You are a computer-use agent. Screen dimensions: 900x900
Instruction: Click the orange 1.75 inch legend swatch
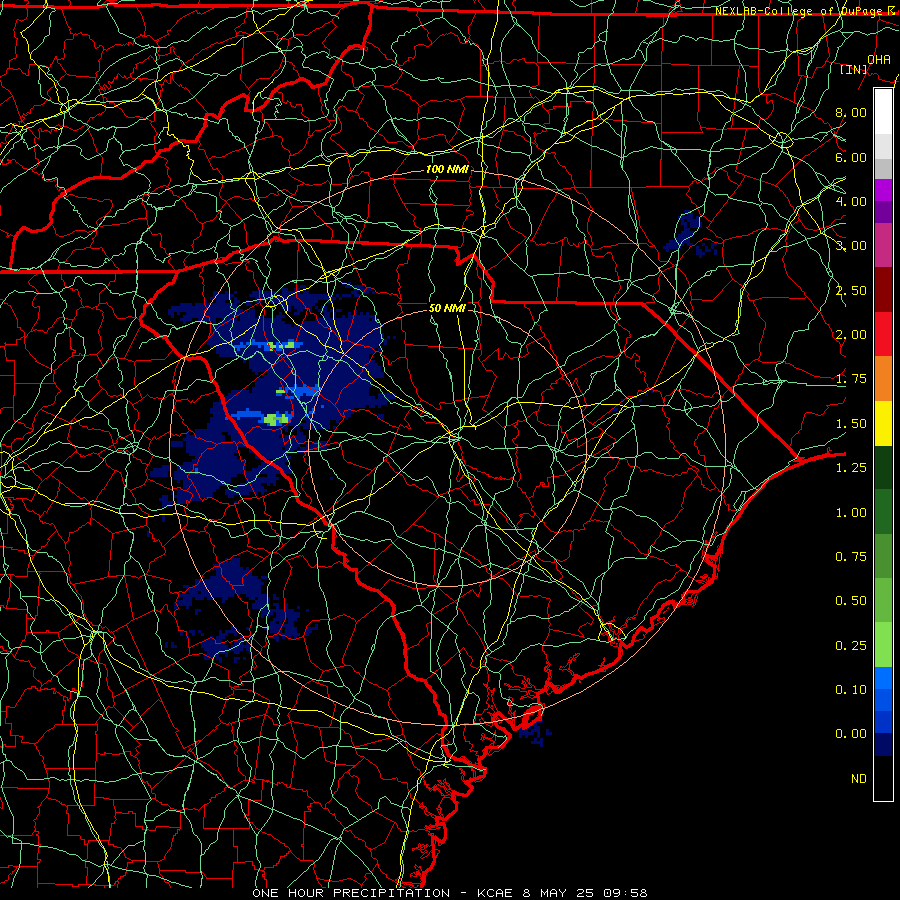pos(883,378)
